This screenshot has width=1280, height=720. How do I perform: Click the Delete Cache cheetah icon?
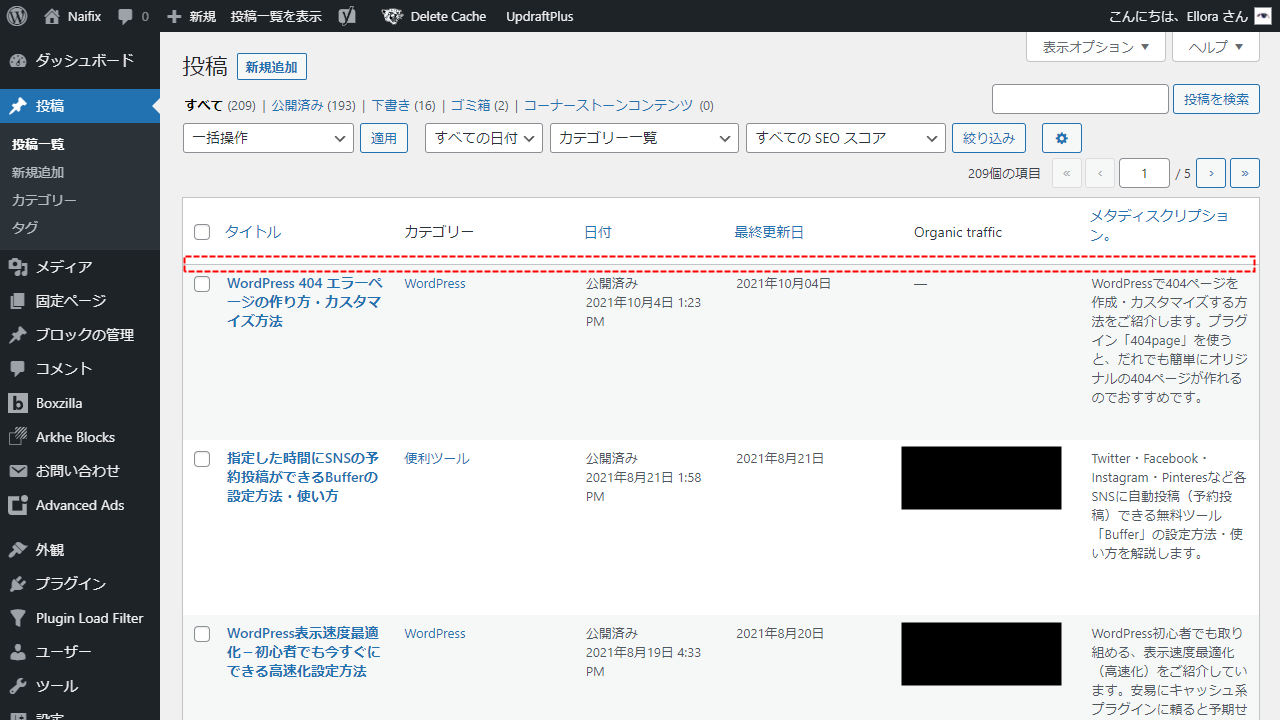click(x=393, y=16)
